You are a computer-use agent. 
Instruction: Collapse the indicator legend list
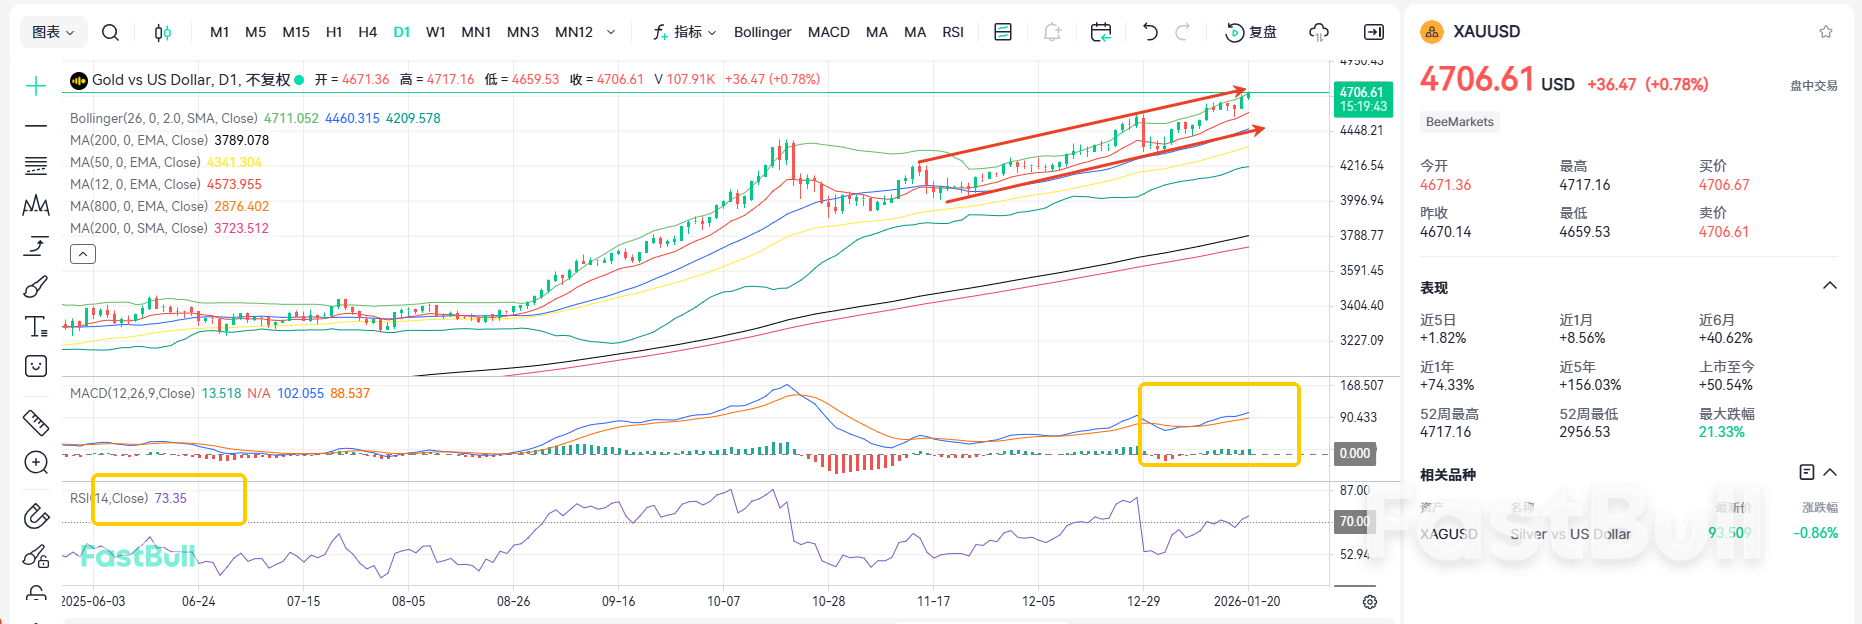coord(83,254)
